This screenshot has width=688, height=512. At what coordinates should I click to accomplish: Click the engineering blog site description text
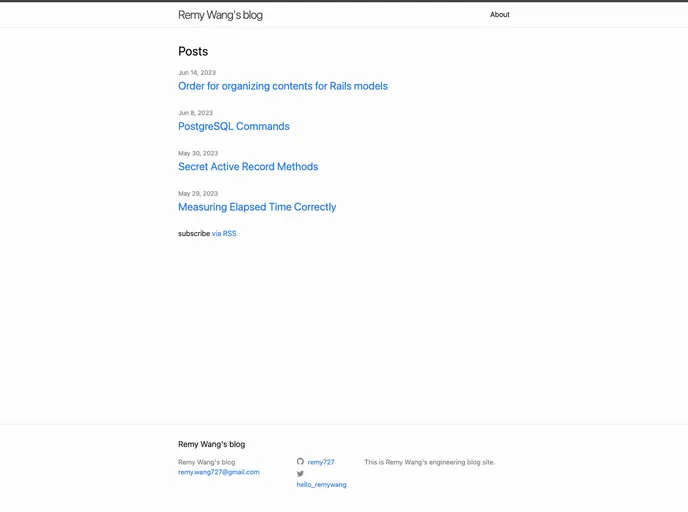click(x=429, y=462)
